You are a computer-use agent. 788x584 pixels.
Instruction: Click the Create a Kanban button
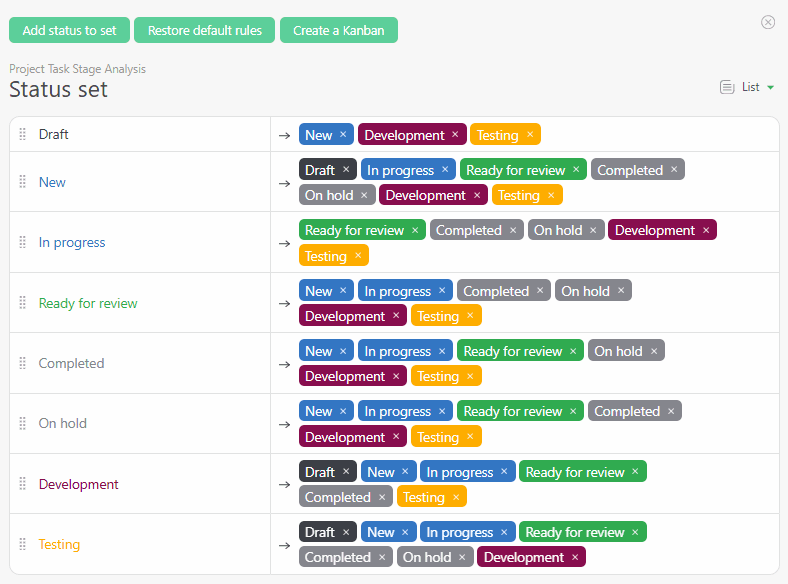pyautogui.click(x=338, y=30)
